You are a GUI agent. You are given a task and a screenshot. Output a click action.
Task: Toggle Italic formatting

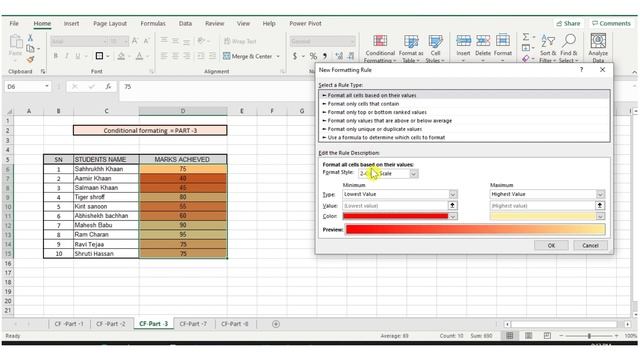coord(67,56)
